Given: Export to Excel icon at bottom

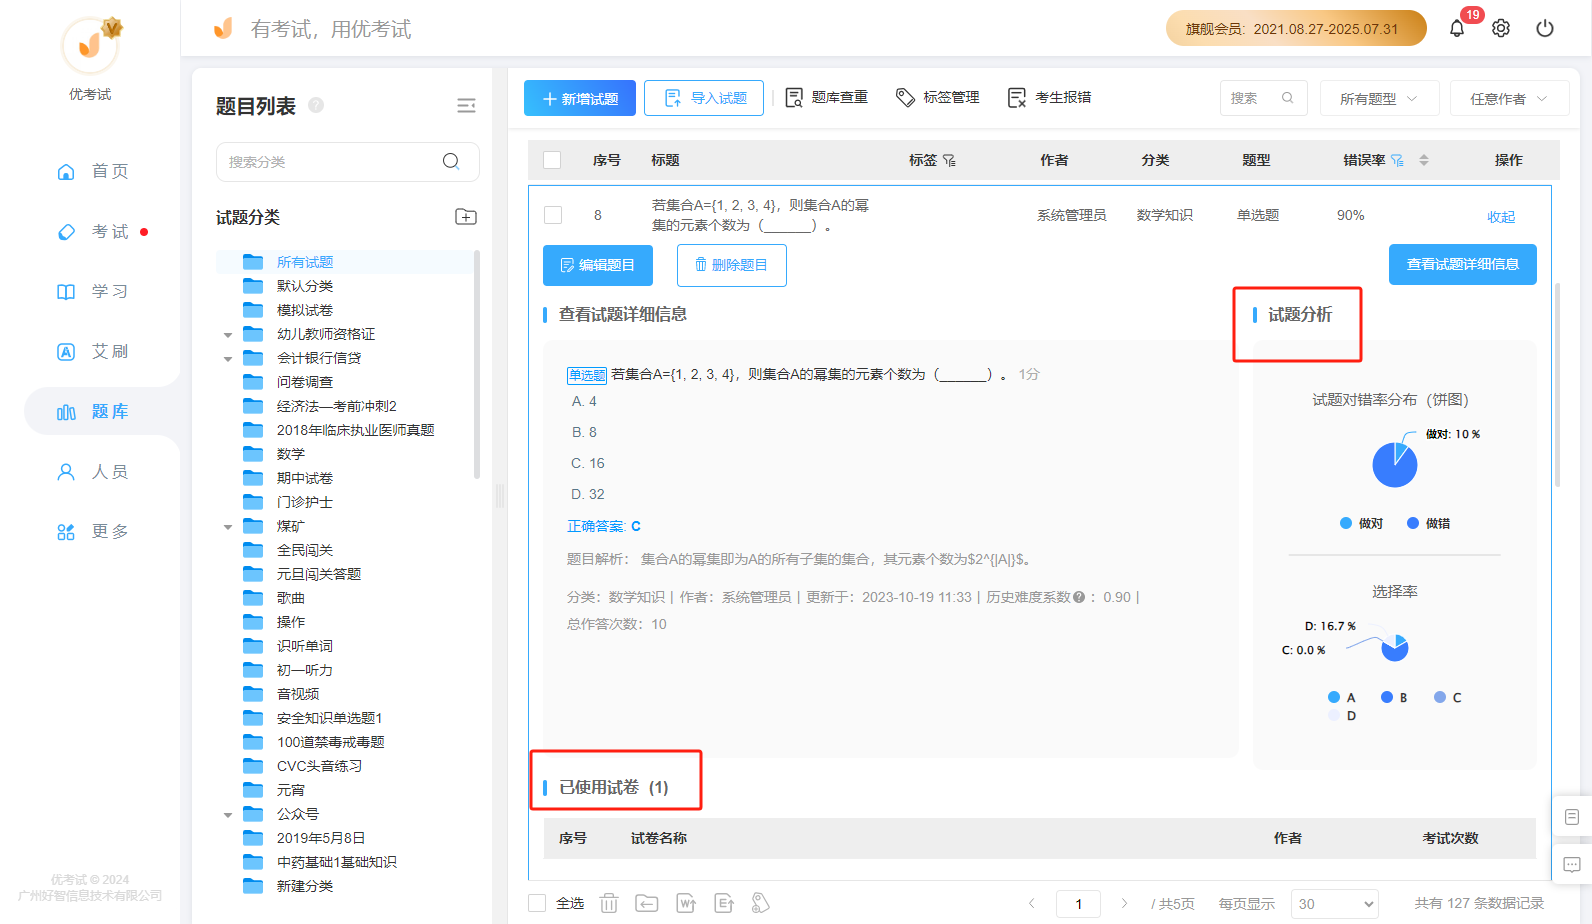Looking at the screenshot, I should (x=724, y=903).
